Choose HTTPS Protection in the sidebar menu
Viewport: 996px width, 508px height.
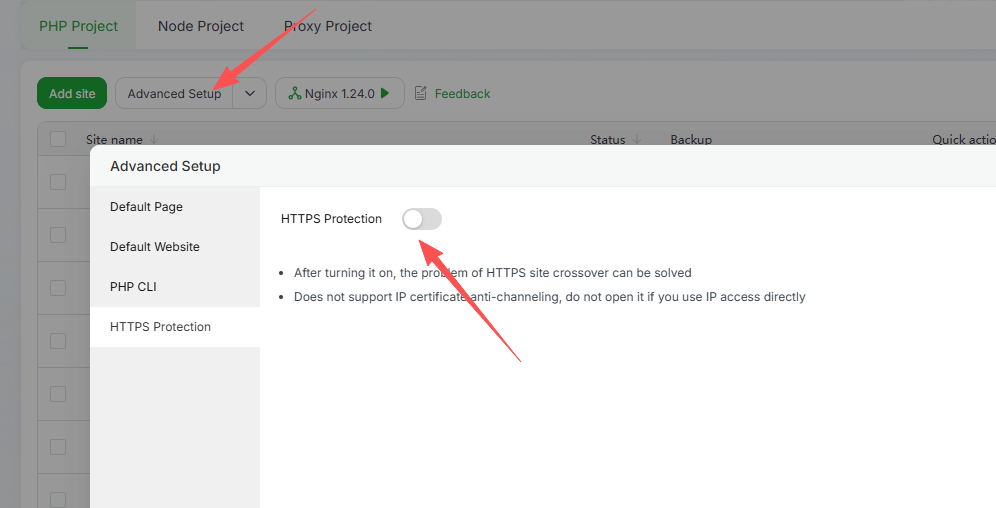(160, 327)
